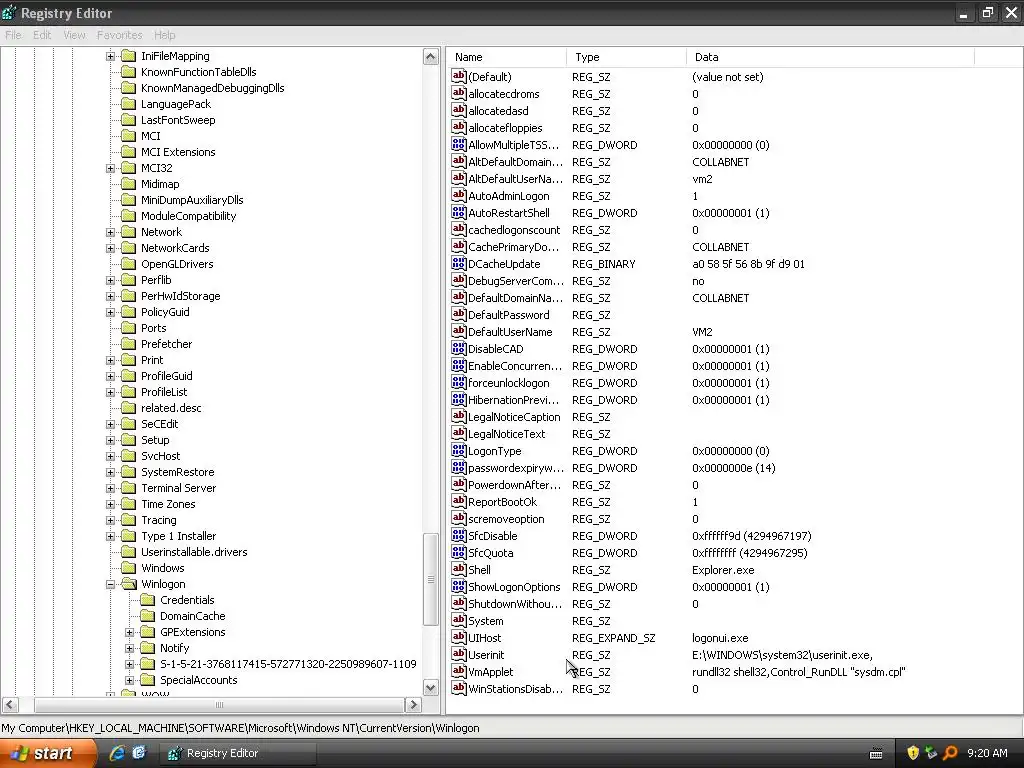Click the tree horizontal scroll left arrow
Image resolution: width=1024 pixels, height=768 pixels.
pos(10,705)
